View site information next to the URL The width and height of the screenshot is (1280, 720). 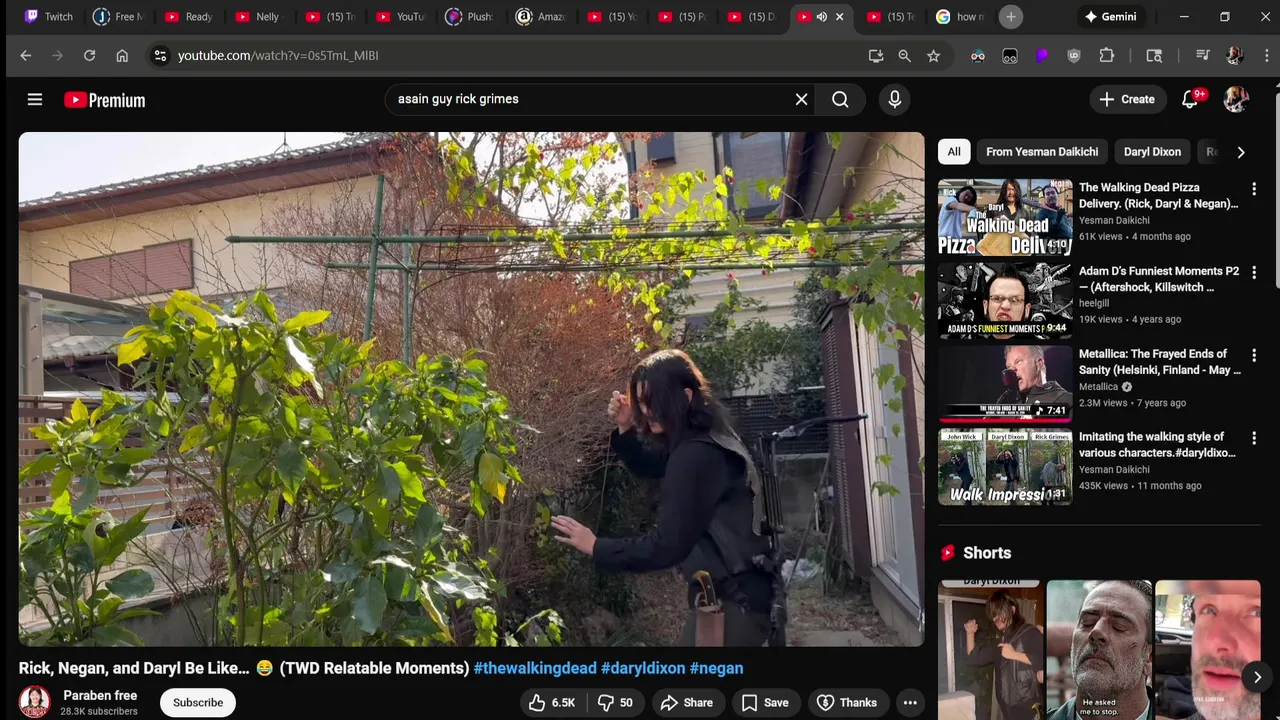point(160,56)
